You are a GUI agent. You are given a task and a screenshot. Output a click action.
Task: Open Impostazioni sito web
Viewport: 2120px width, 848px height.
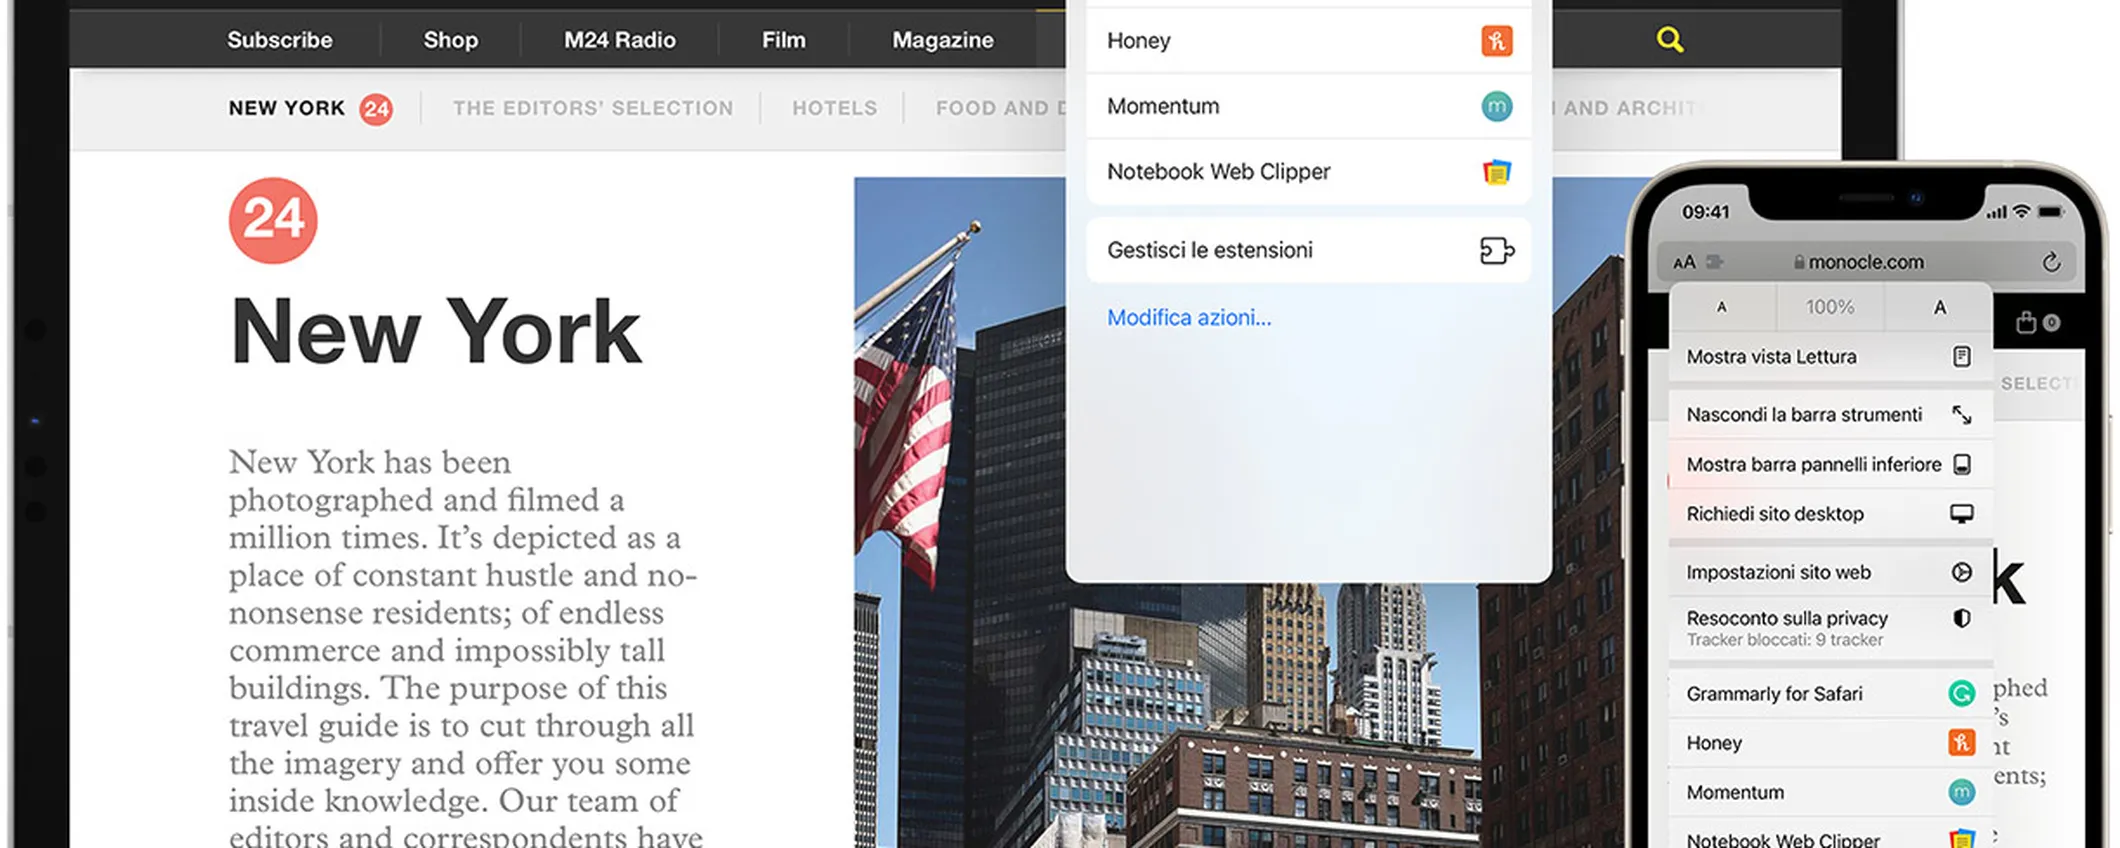pos(1831,572)
